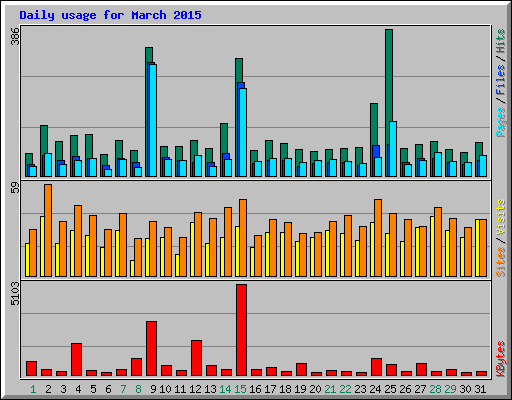Click the orange visits bar for day 28

point(438,242)
